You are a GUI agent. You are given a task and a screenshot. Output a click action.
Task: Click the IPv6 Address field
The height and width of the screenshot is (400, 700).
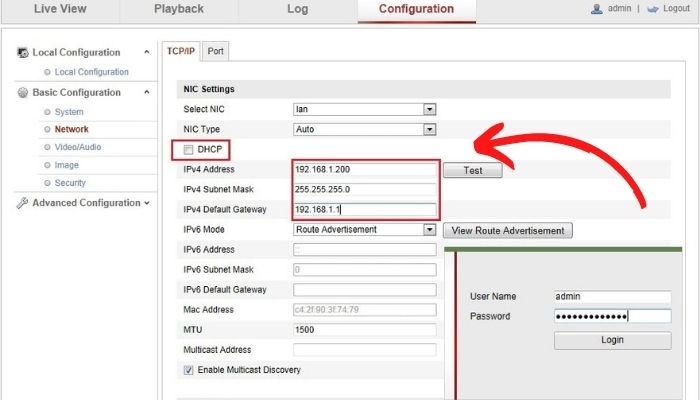365,250
